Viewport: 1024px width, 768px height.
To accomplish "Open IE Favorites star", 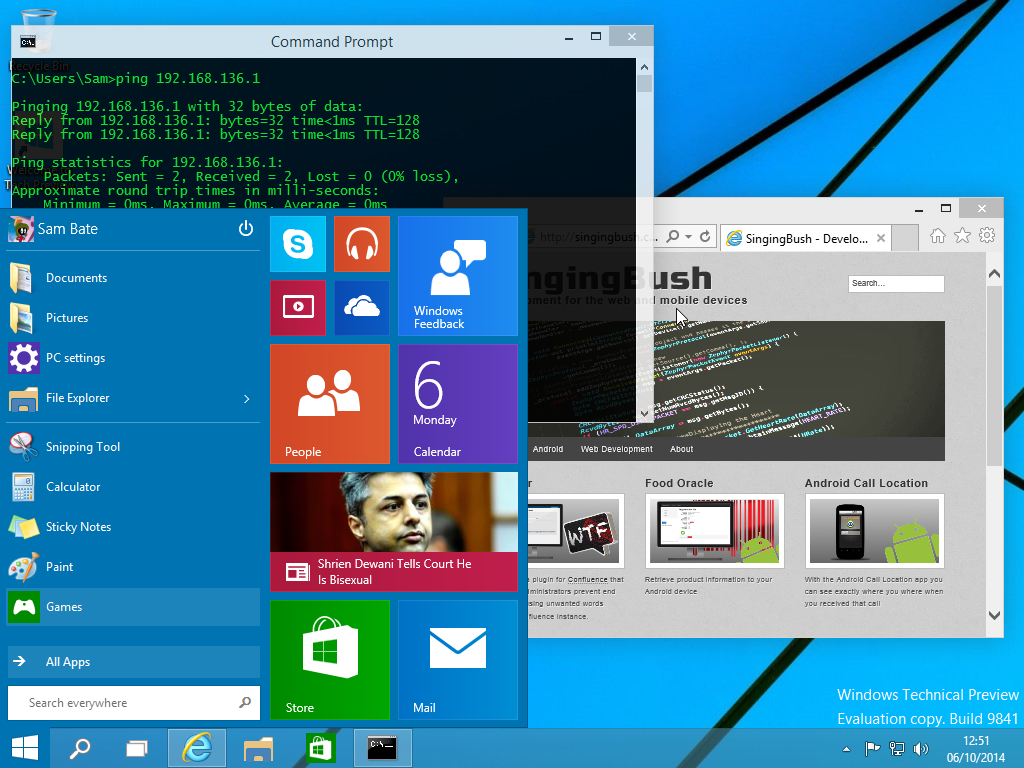I will [x=963, y=236].
